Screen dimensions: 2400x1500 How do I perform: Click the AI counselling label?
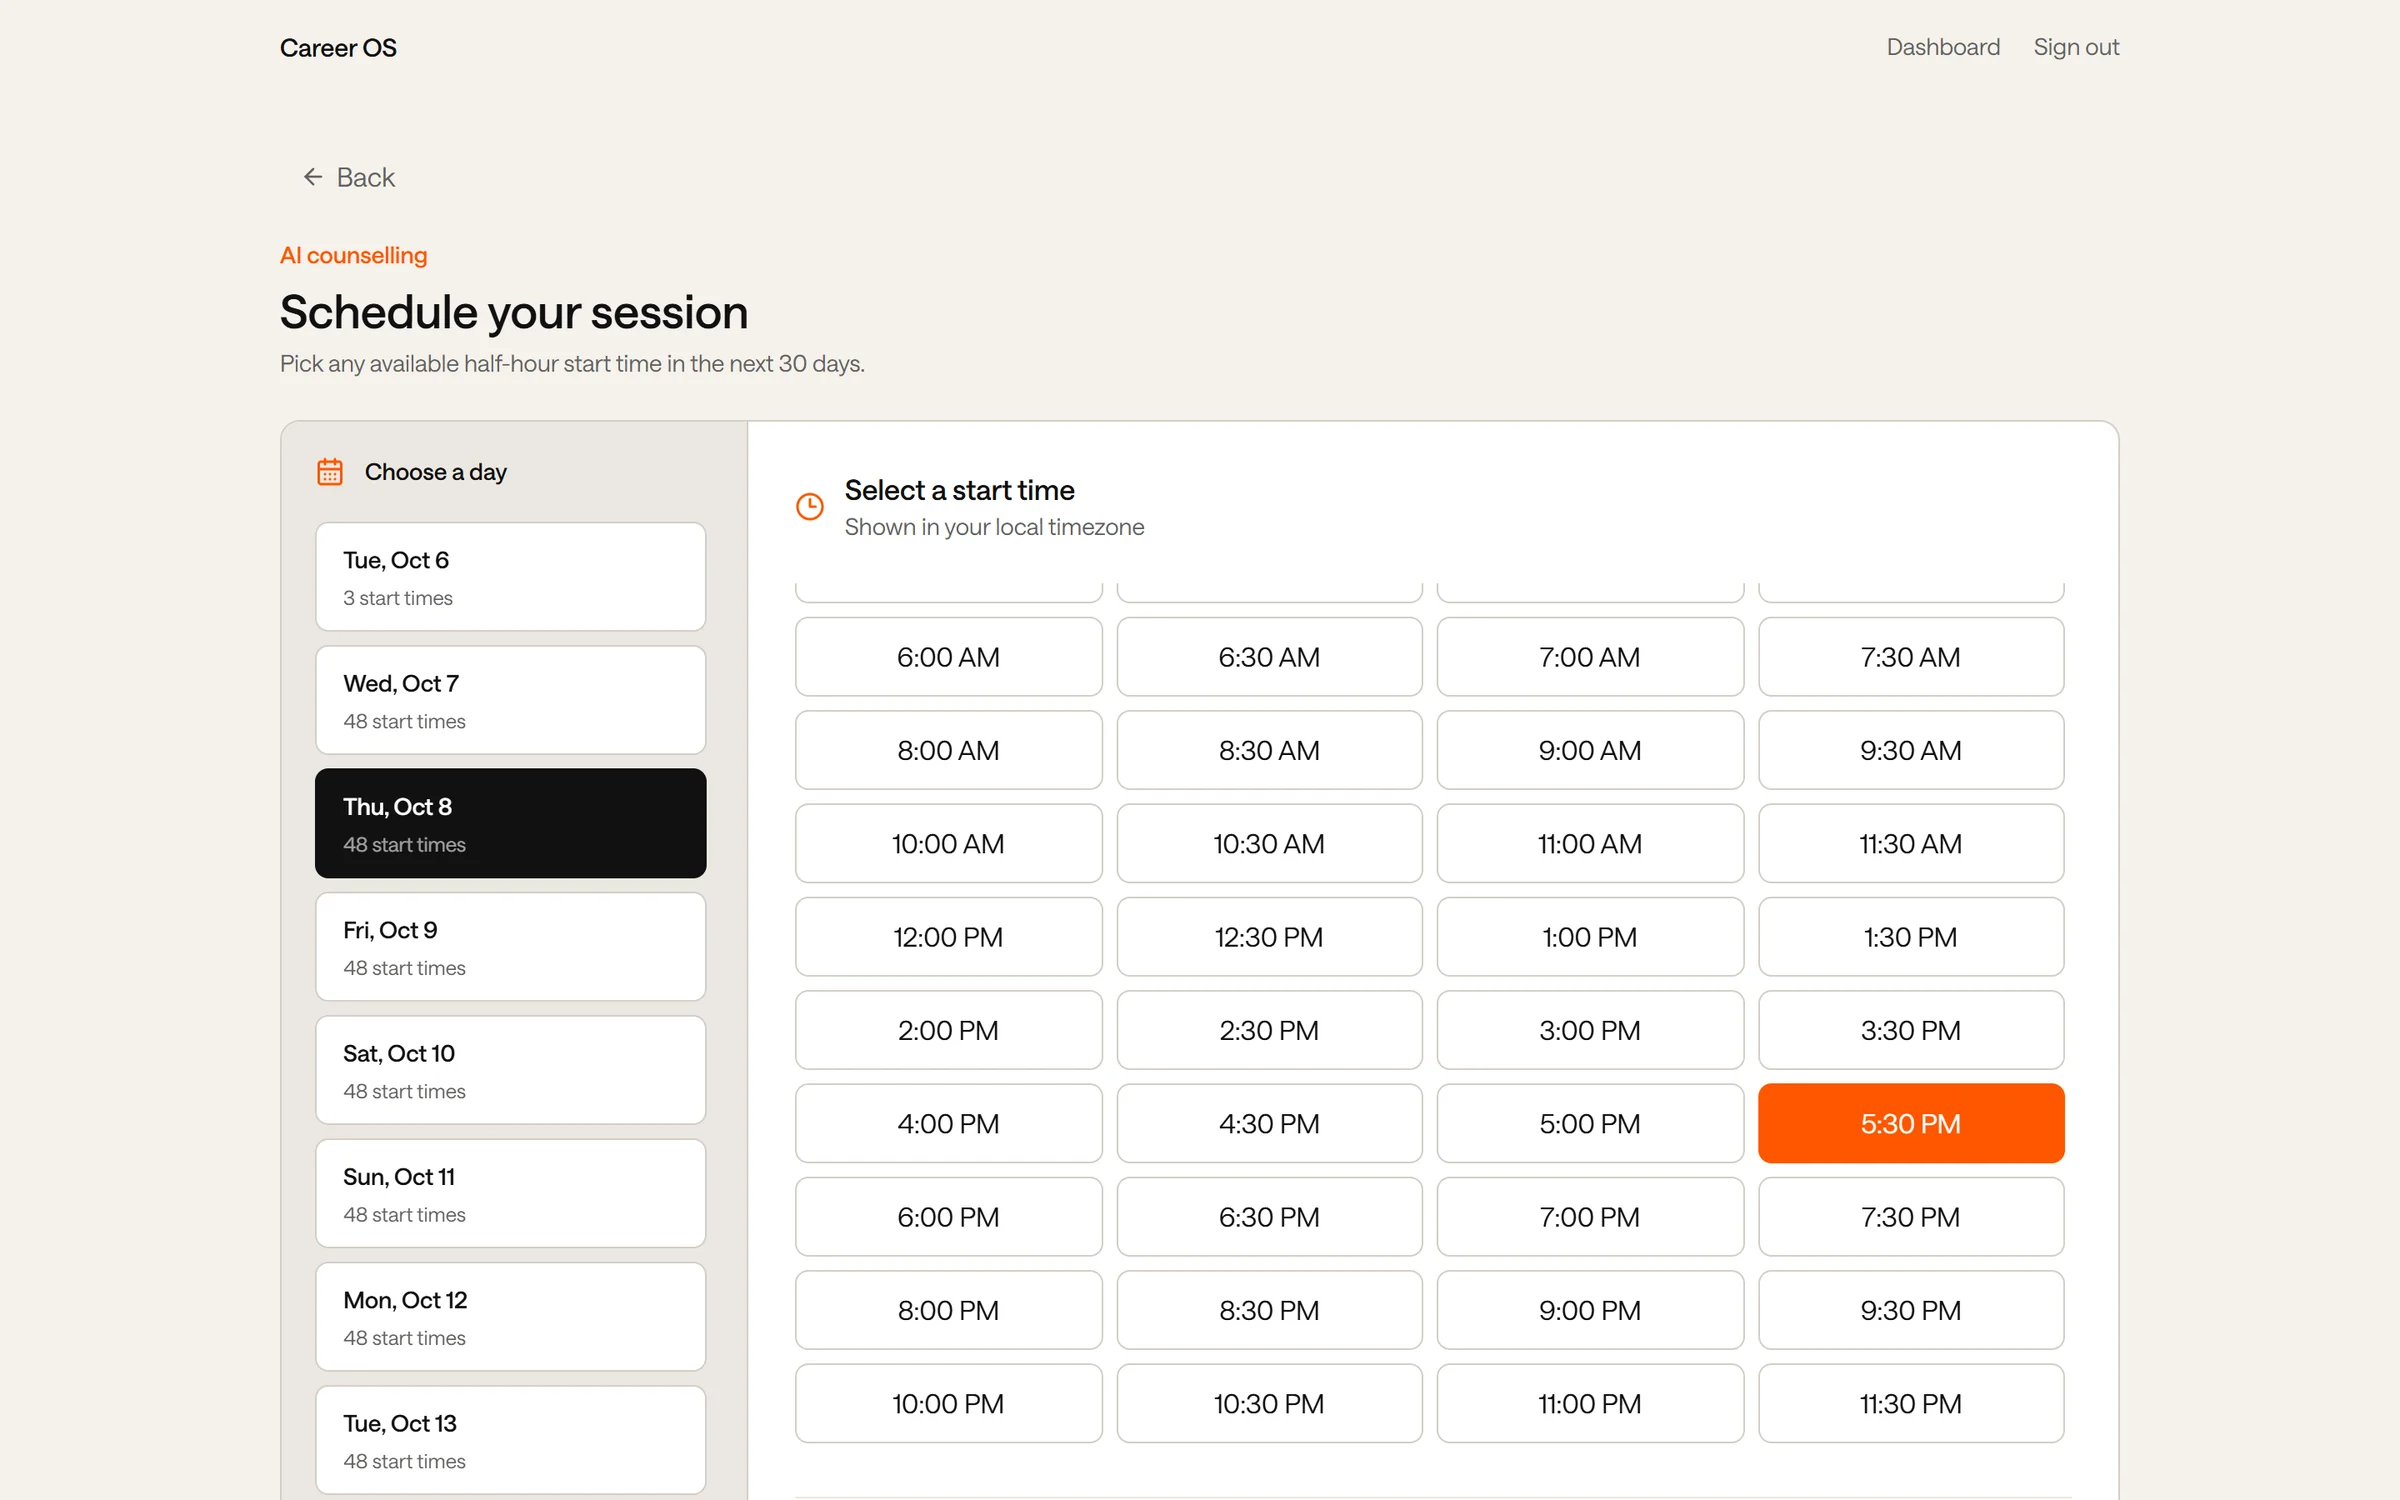click(x=353, y=256)
